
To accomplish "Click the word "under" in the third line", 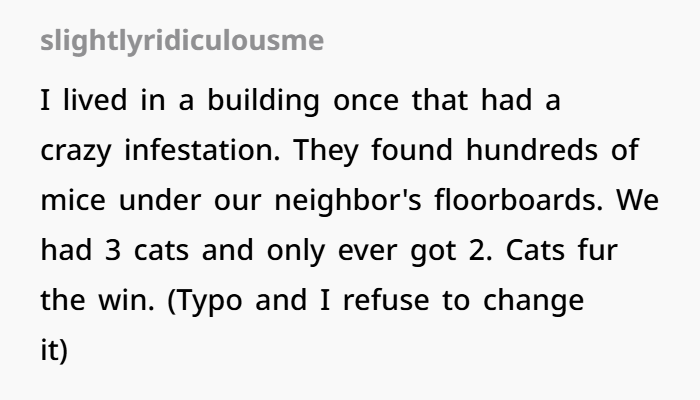I will click(x=160, y=200).
